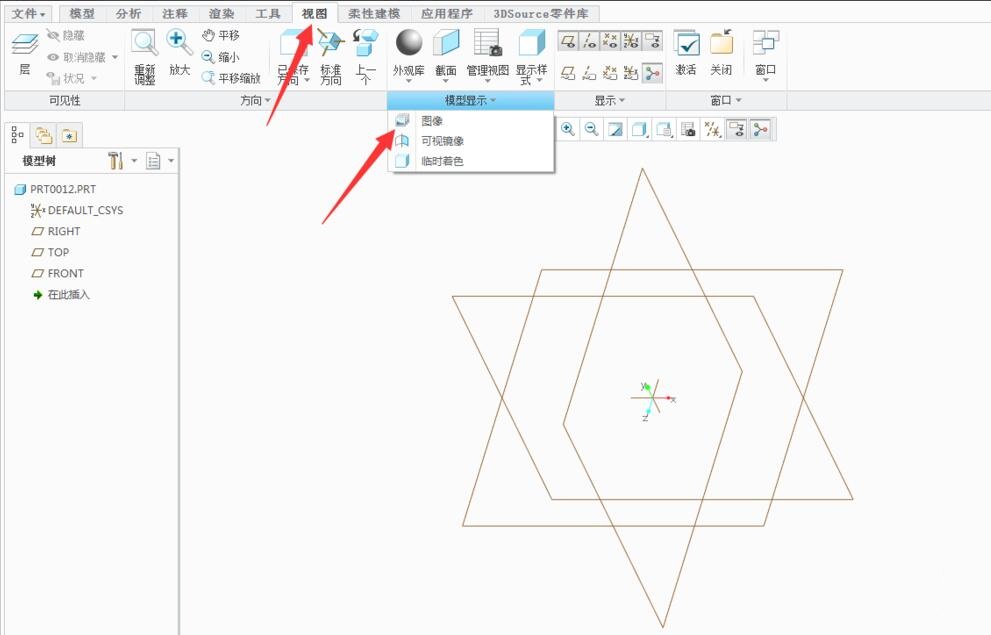Viewport: 991px width, 635px height.
Task: Select the TOP datum plane in model tree
Action: (x=58, y=252)
